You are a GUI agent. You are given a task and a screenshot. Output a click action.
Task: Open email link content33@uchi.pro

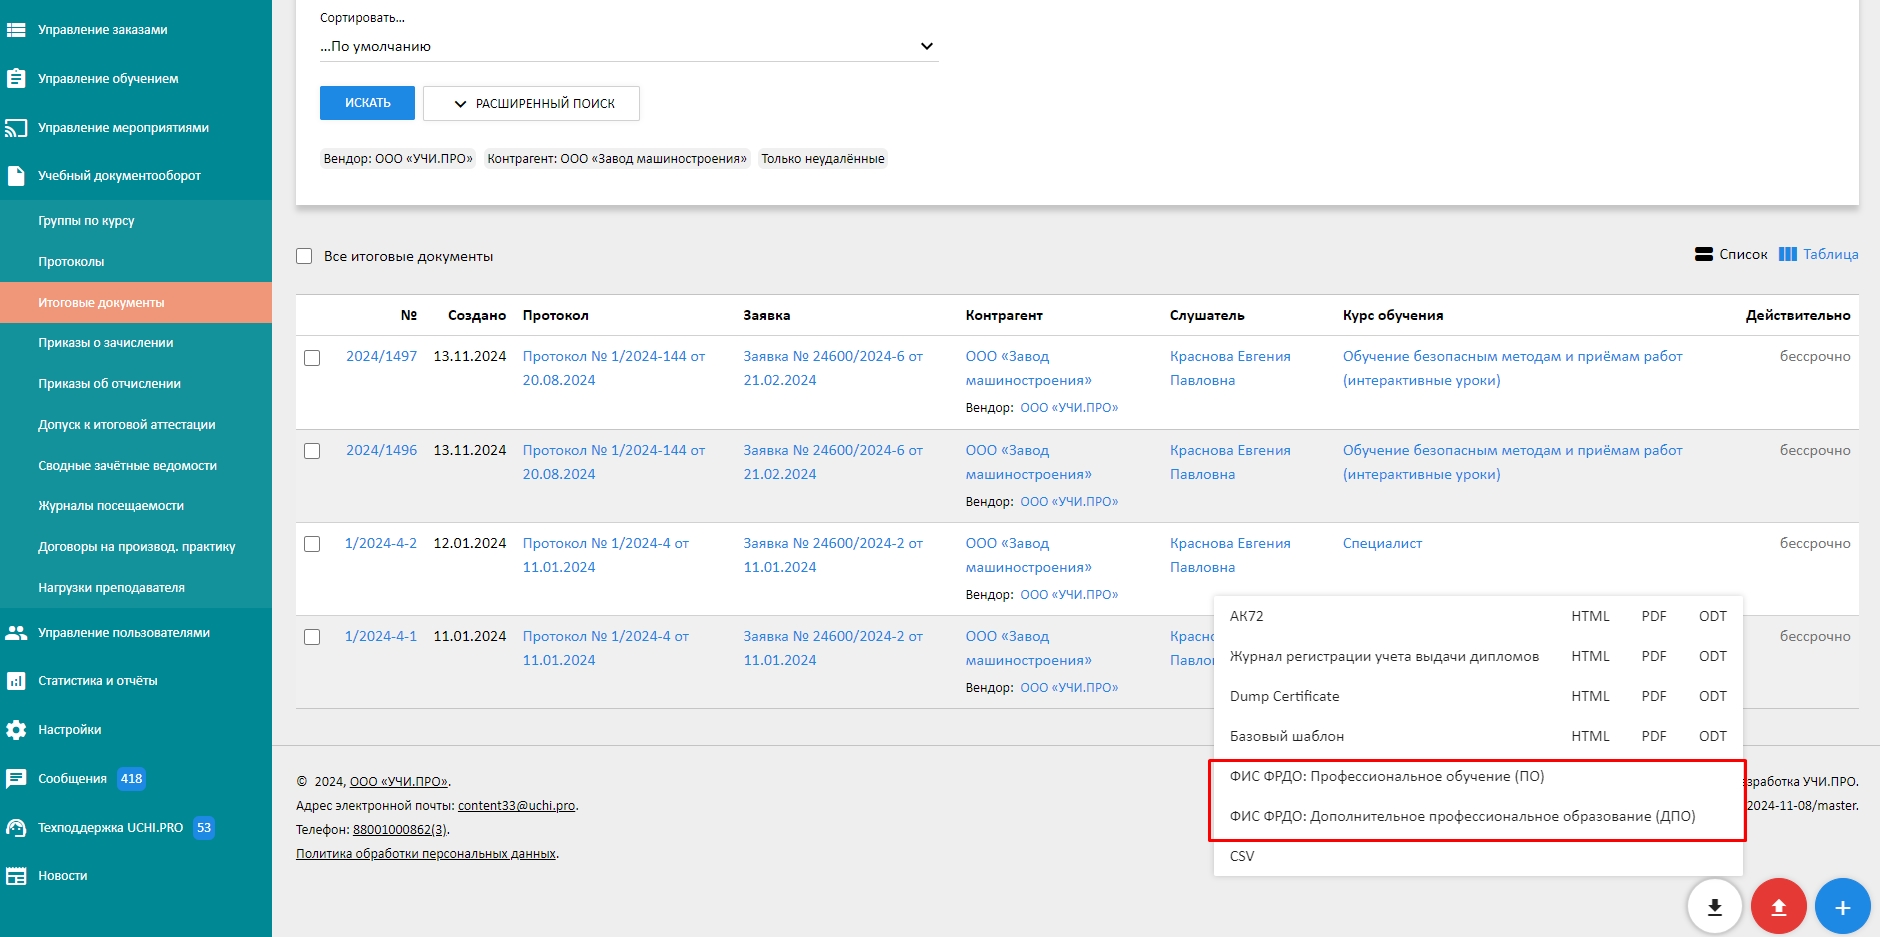[x=516, y=806]
